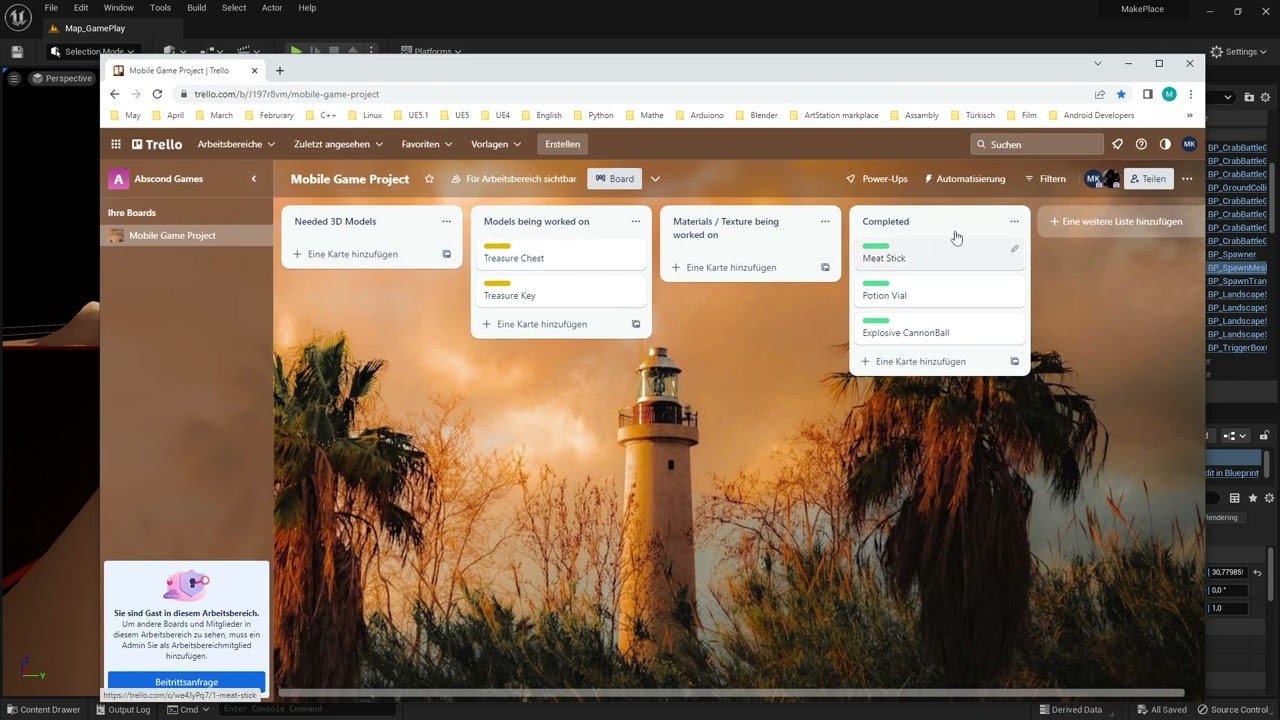Toggle the bookmark star in address bar

pos(1121,94)
